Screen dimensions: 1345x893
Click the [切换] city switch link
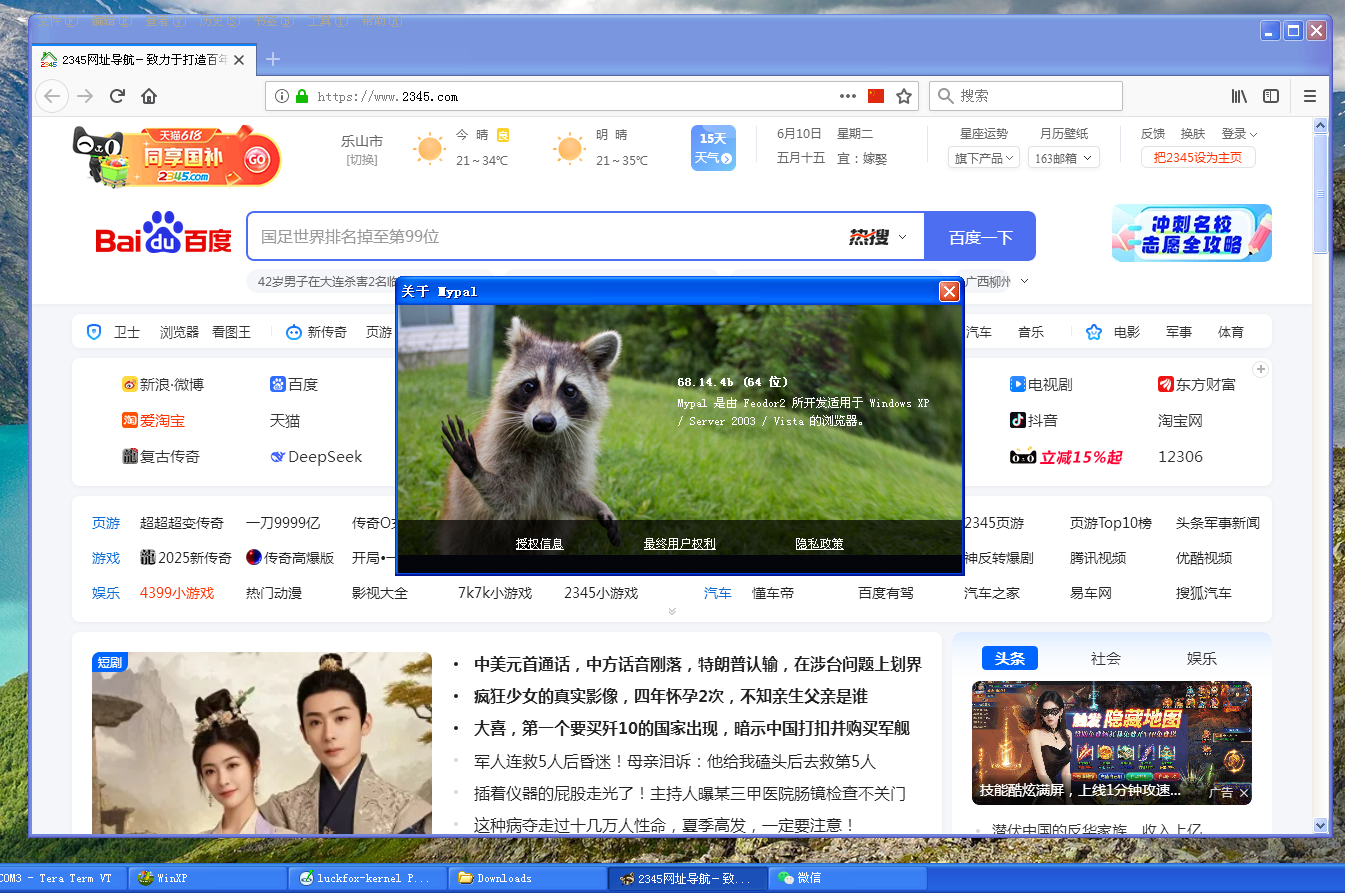362,160
